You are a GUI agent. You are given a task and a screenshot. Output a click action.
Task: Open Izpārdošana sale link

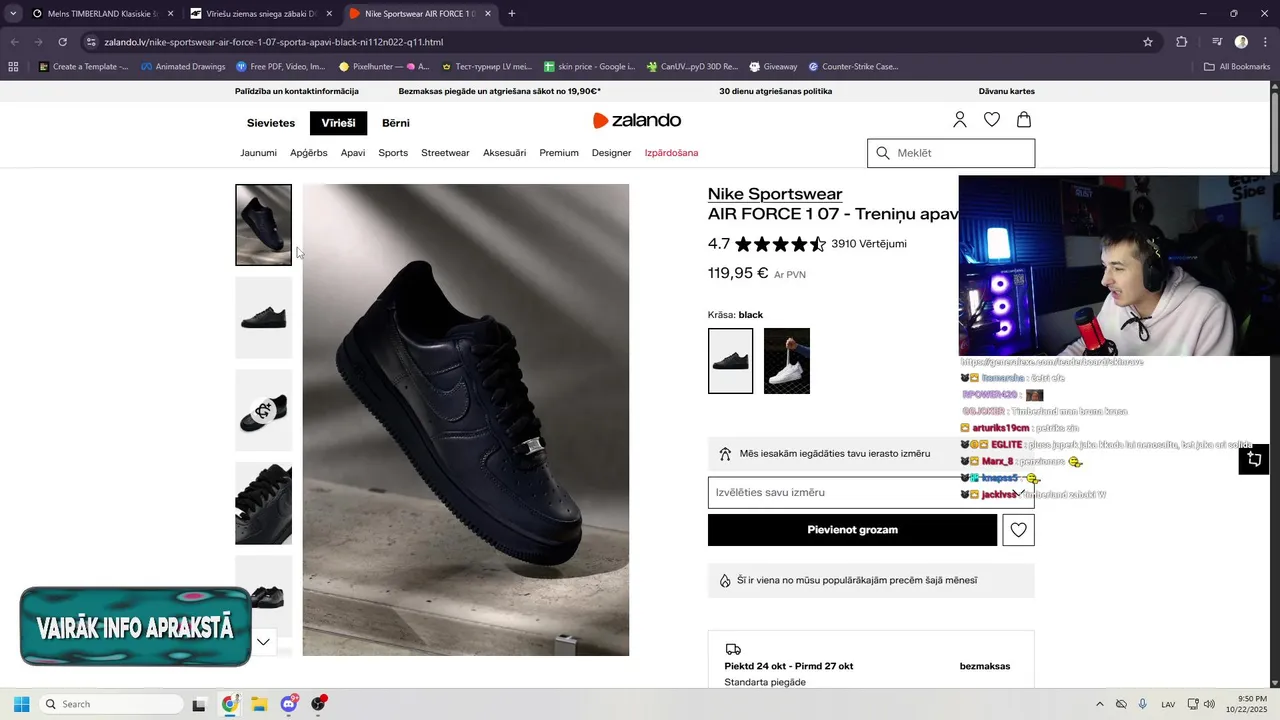pos(671,153)
